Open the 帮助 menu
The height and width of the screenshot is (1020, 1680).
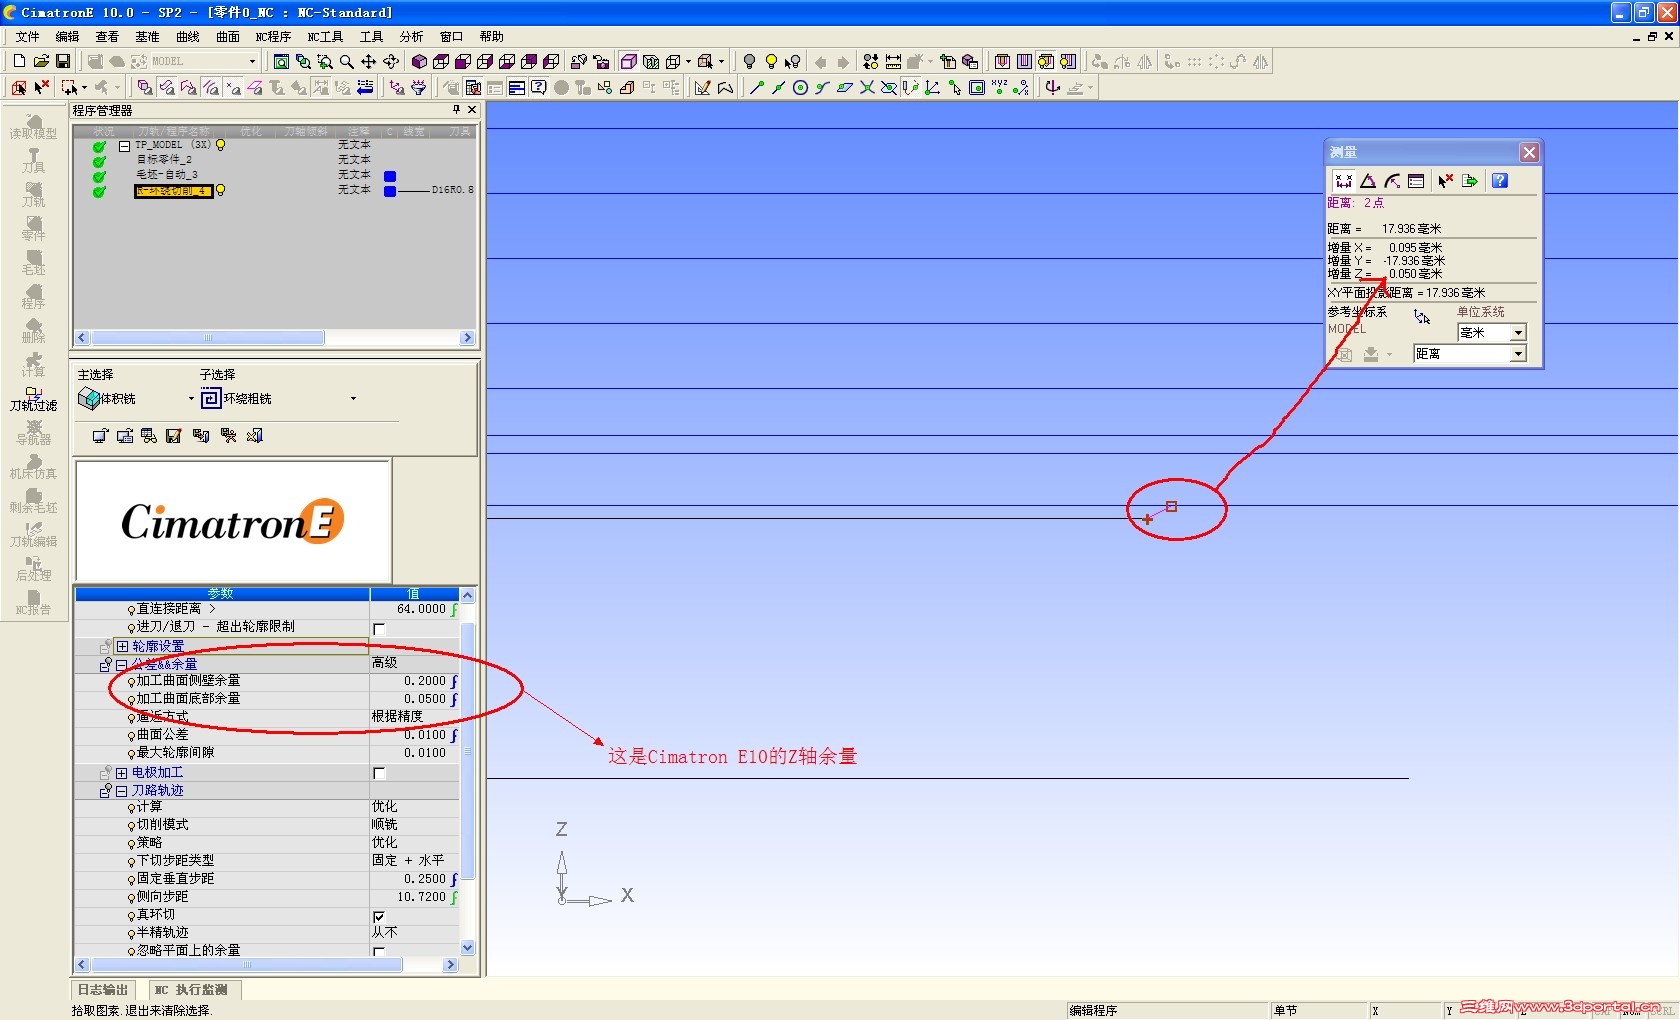491,37
